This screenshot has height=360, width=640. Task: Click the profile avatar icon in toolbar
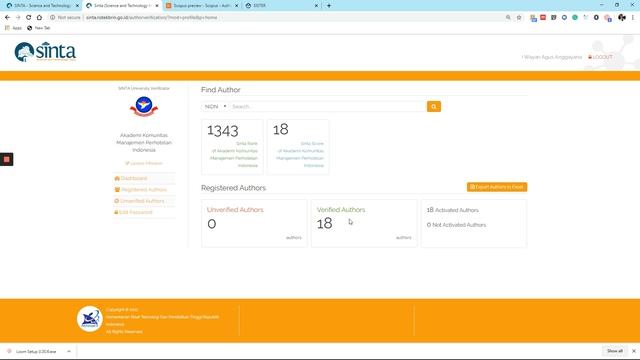coord(622,18)
